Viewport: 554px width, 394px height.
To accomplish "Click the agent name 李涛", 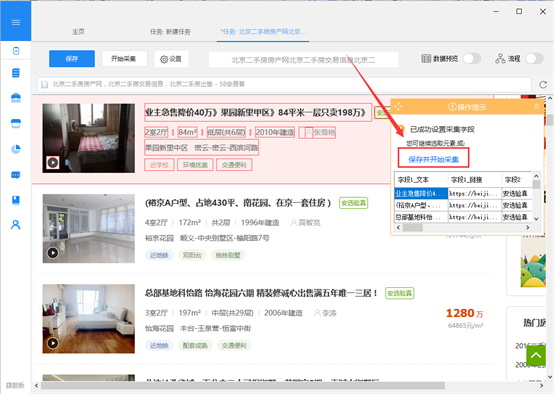I will (x=329, y=313).
